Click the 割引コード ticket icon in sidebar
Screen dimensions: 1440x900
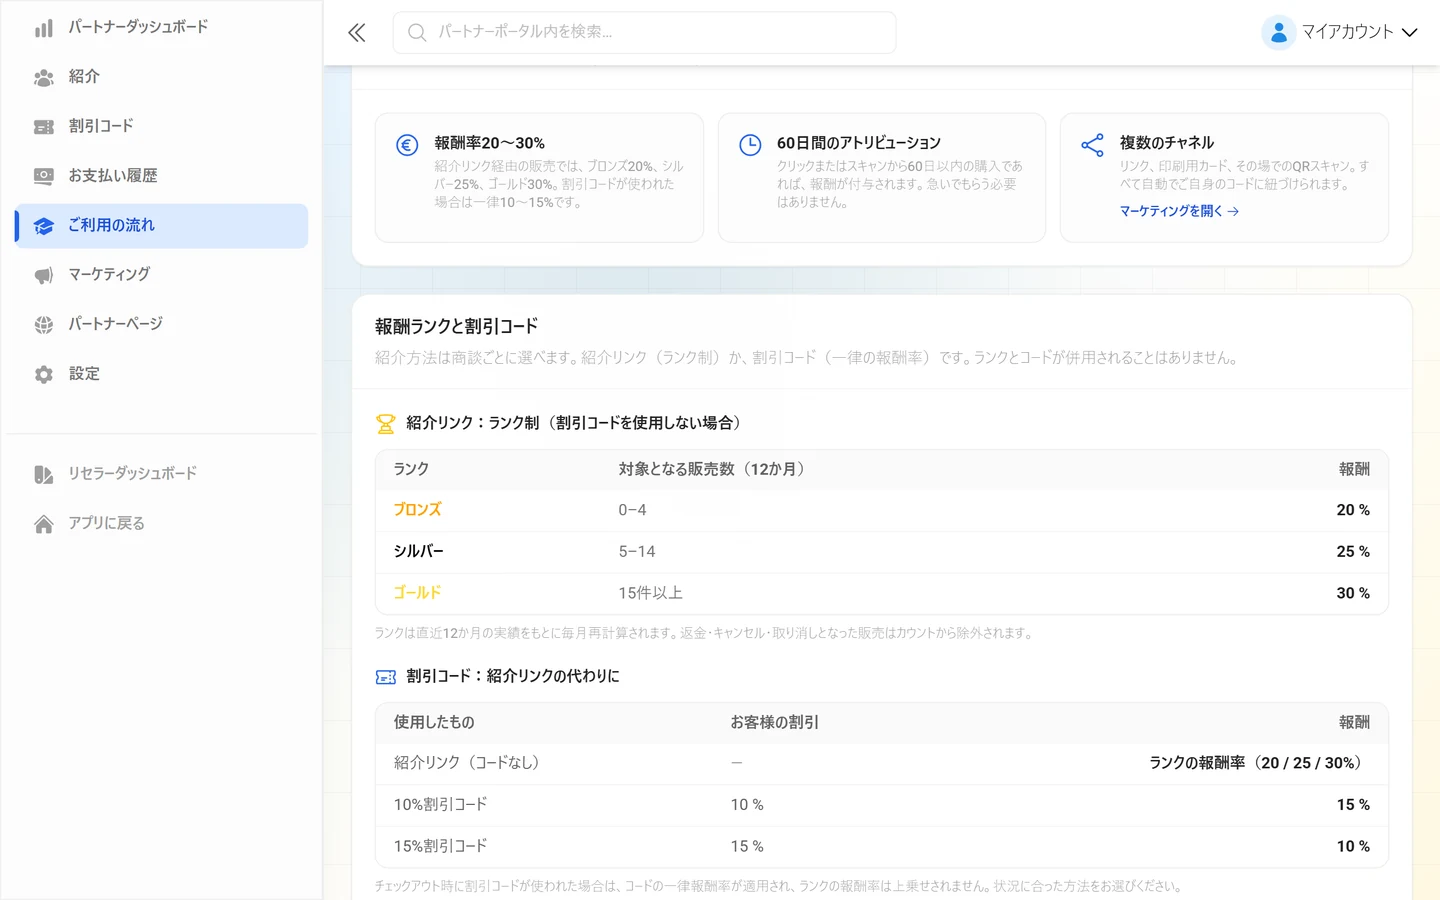[x=43, y=127]
